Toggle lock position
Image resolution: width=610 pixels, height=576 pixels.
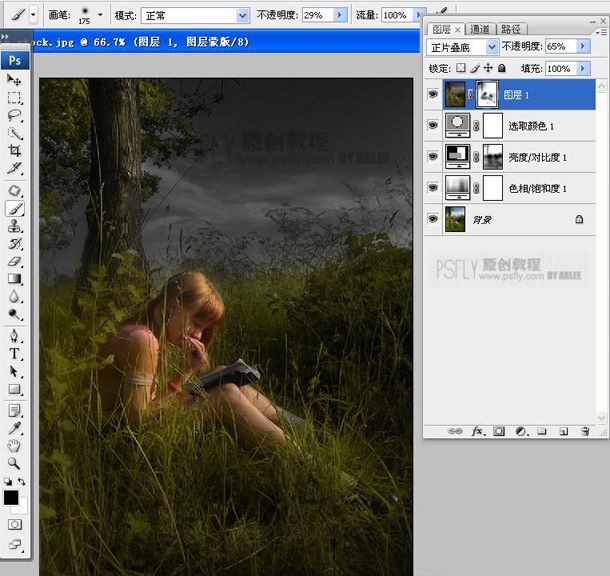488,68
